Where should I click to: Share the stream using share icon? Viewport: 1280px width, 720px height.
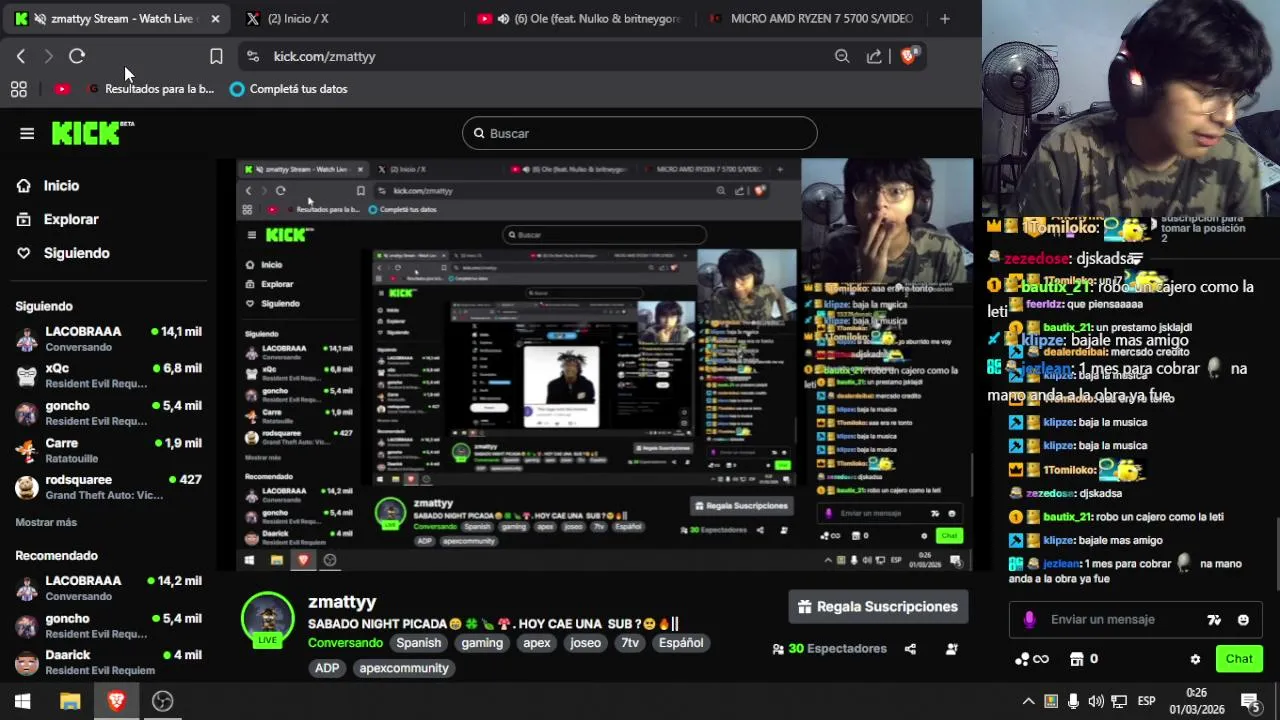(x=910, y=649)
